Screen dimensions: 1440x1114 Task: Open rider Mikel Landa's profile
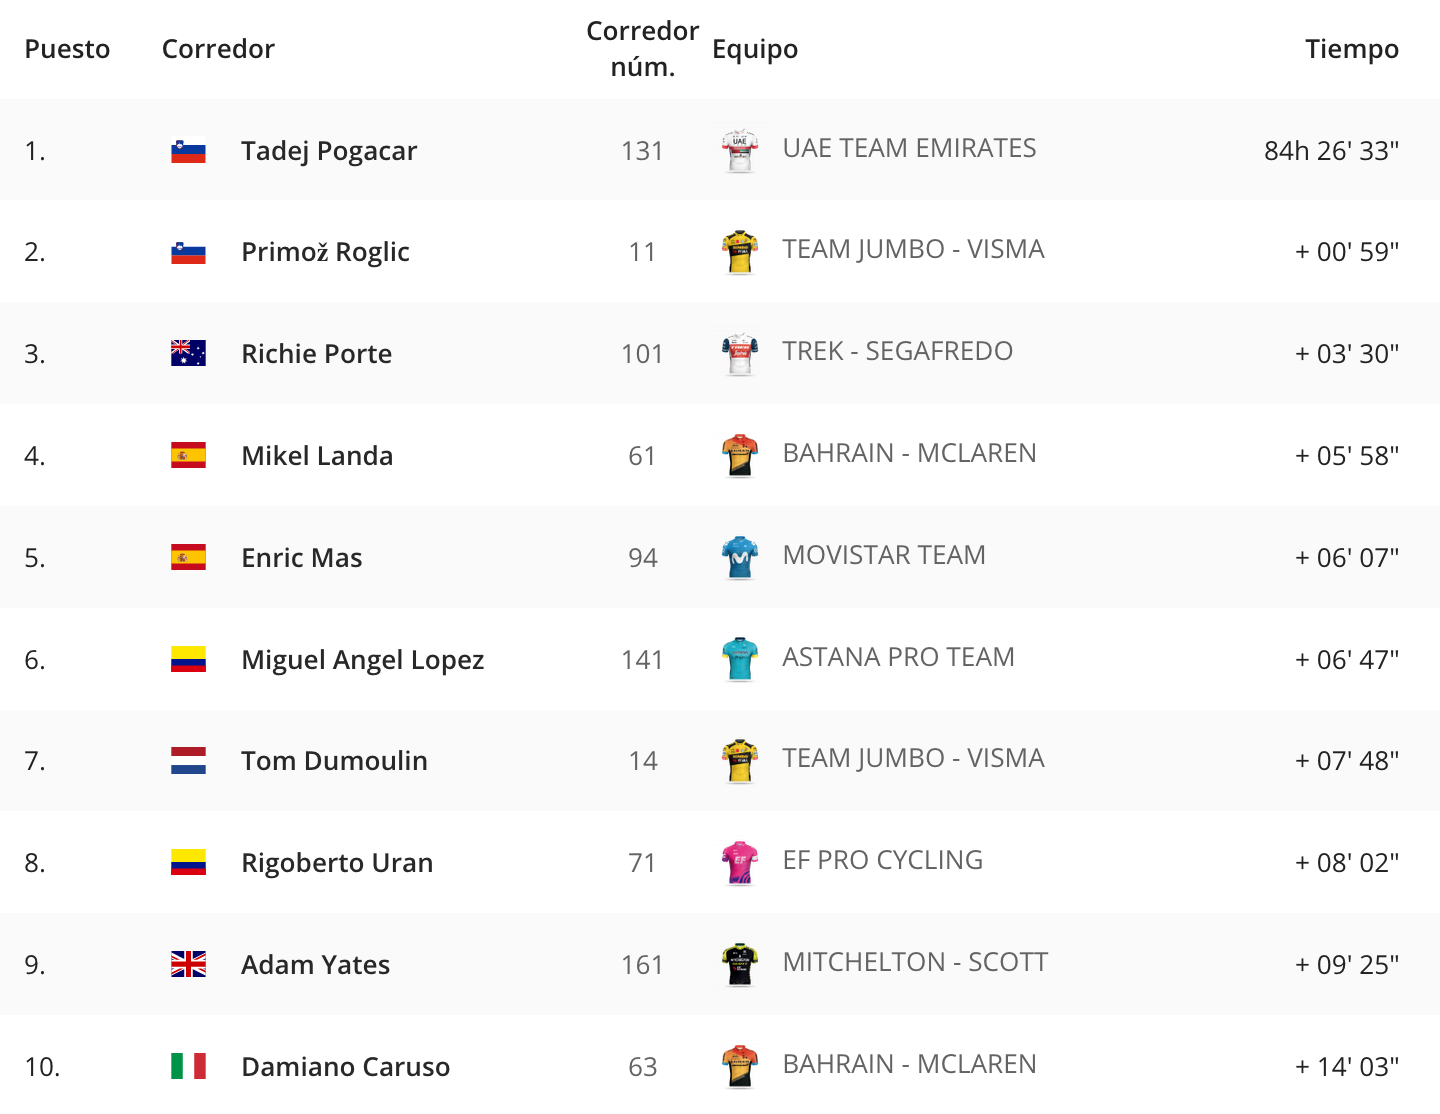317,456
